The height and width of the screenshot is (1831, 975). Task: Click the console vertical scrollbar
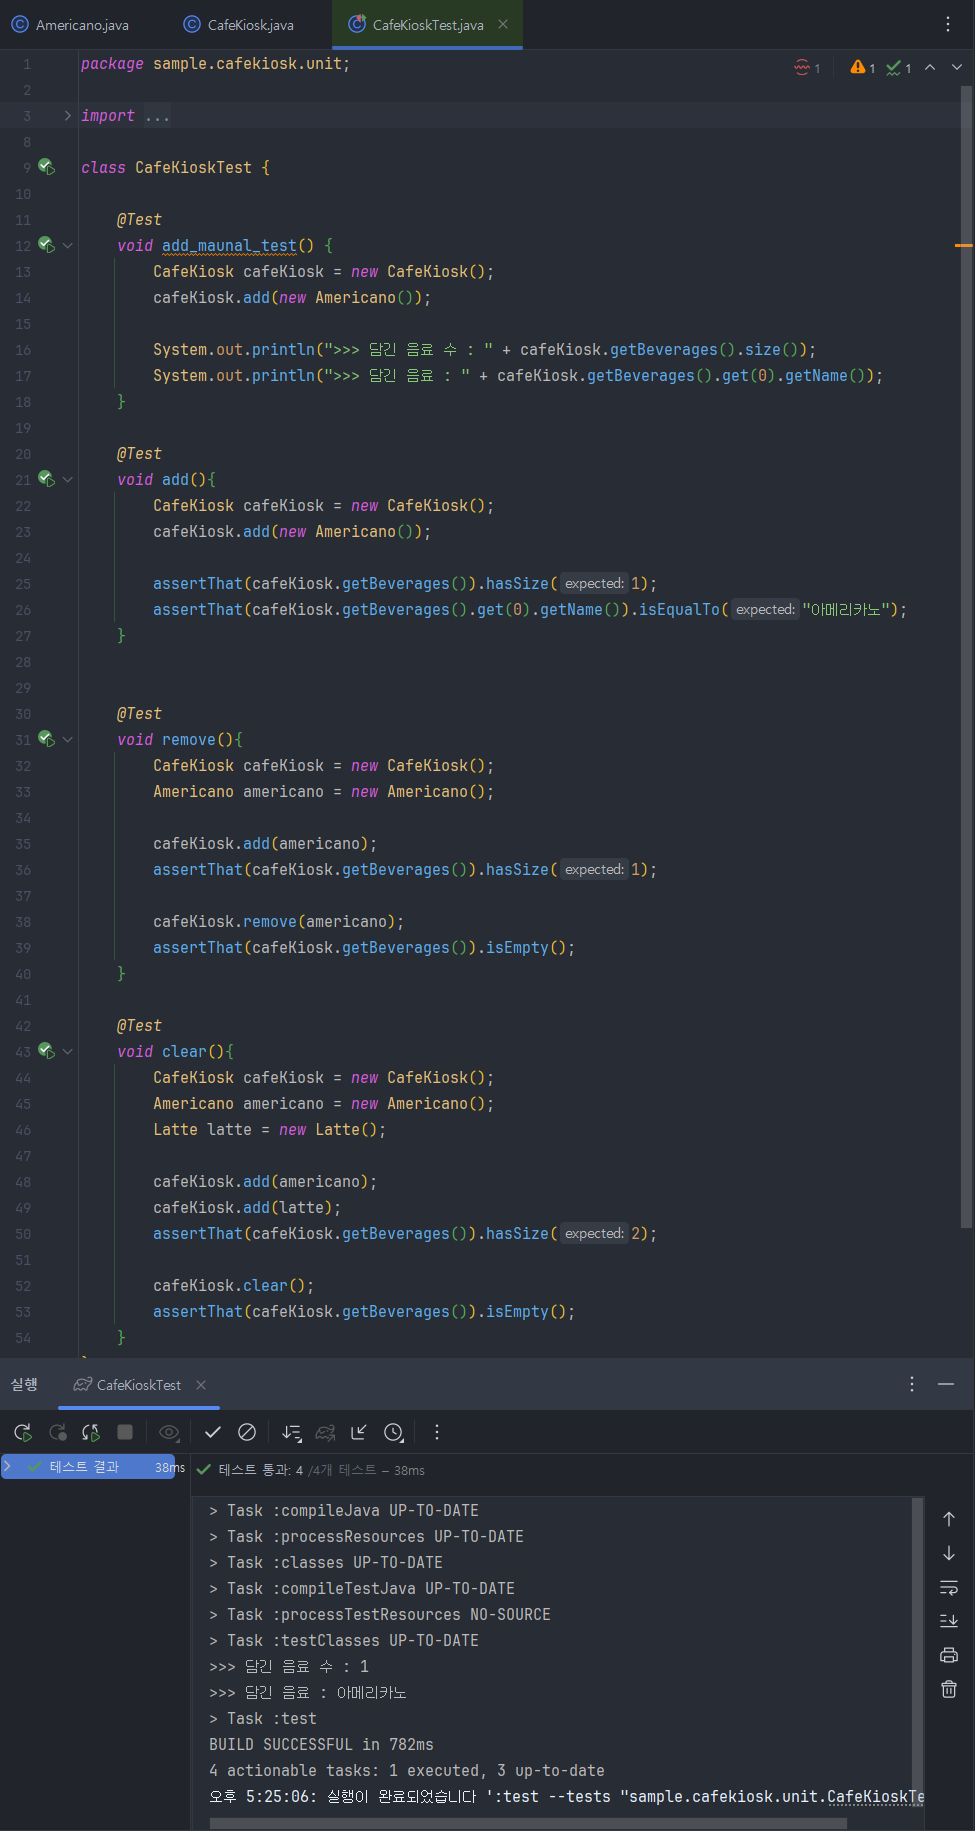[917, 1650]
